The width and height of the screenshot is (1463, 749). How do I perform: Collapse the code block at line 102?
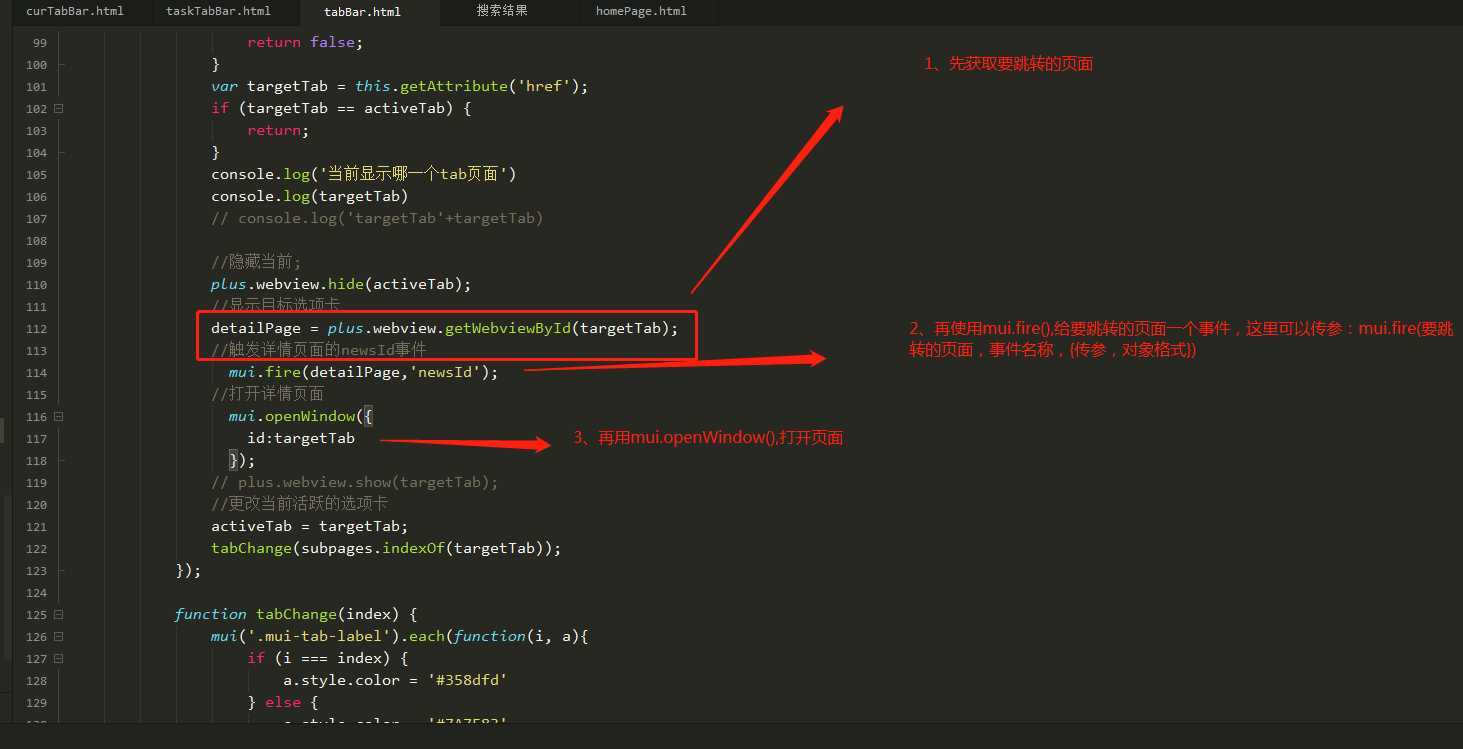click(58, 108)
